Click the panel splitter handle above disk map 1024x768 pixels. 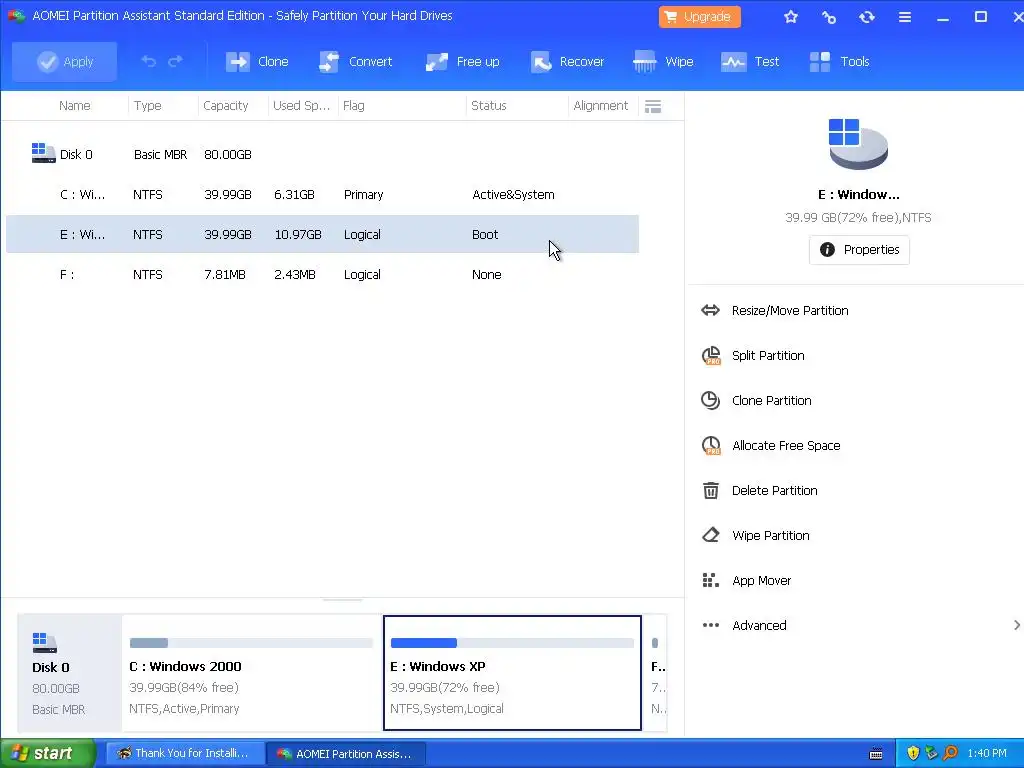[x=342, y=599]
